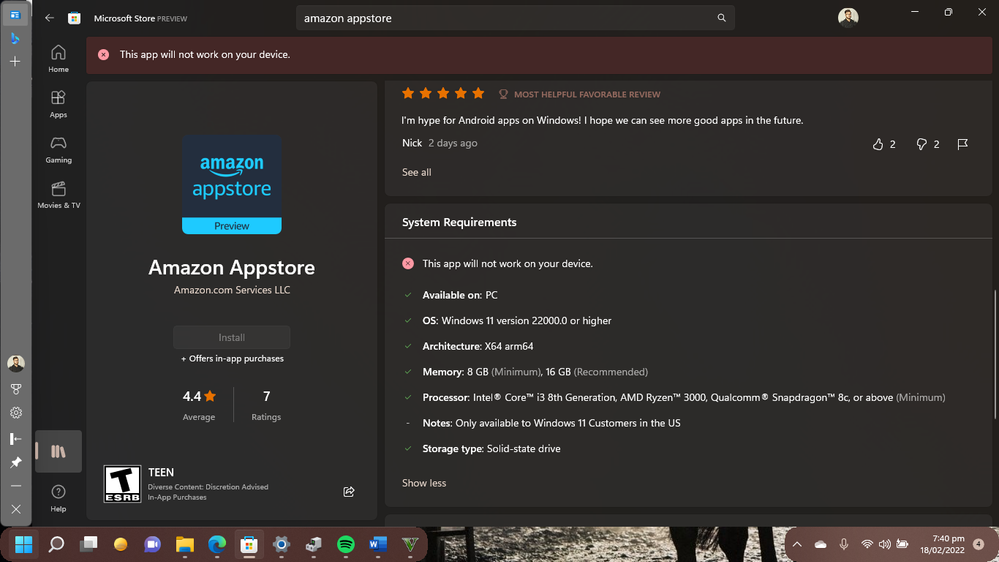Click the ESRB Teen rating badge
This screenshot has width=999, height=562.
[122, 484]
